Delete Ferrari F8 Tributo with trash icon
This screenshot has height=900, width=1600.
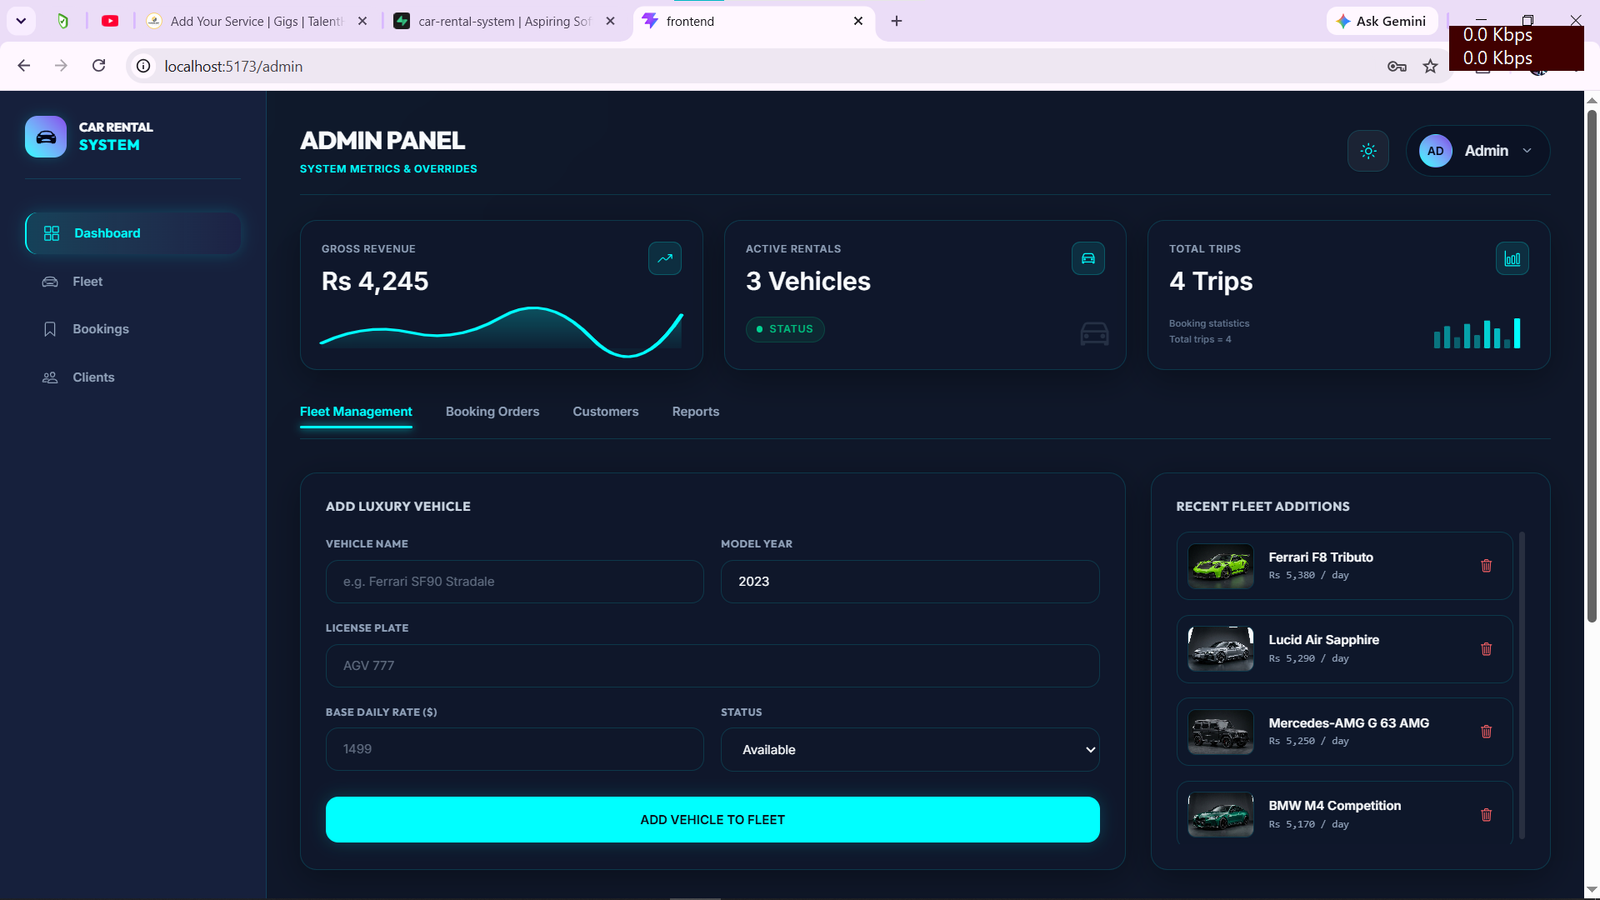click(x=1486, y=566)
